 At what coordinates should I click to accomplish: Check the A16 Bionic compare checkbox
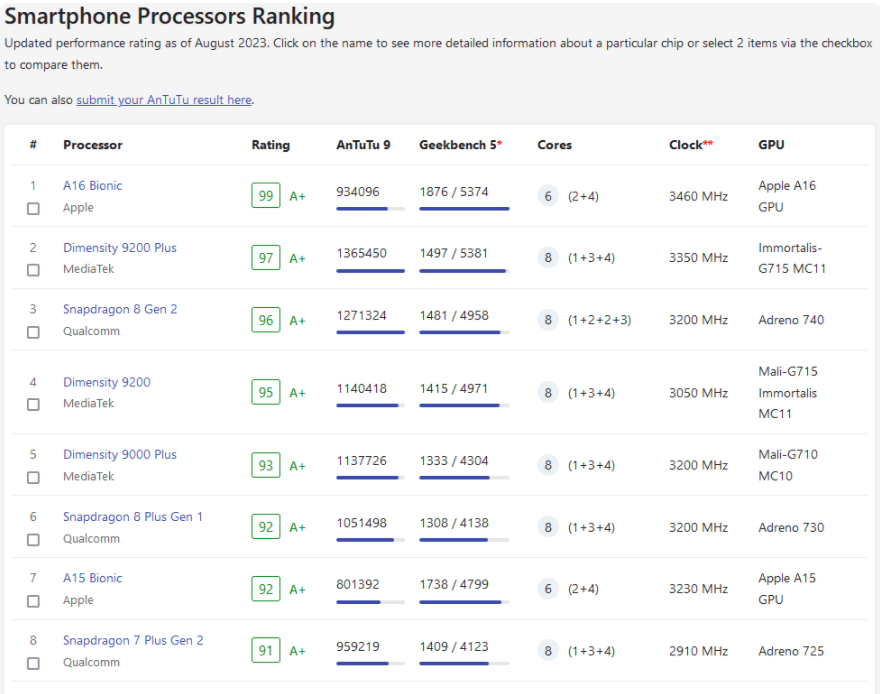point(33,208)
